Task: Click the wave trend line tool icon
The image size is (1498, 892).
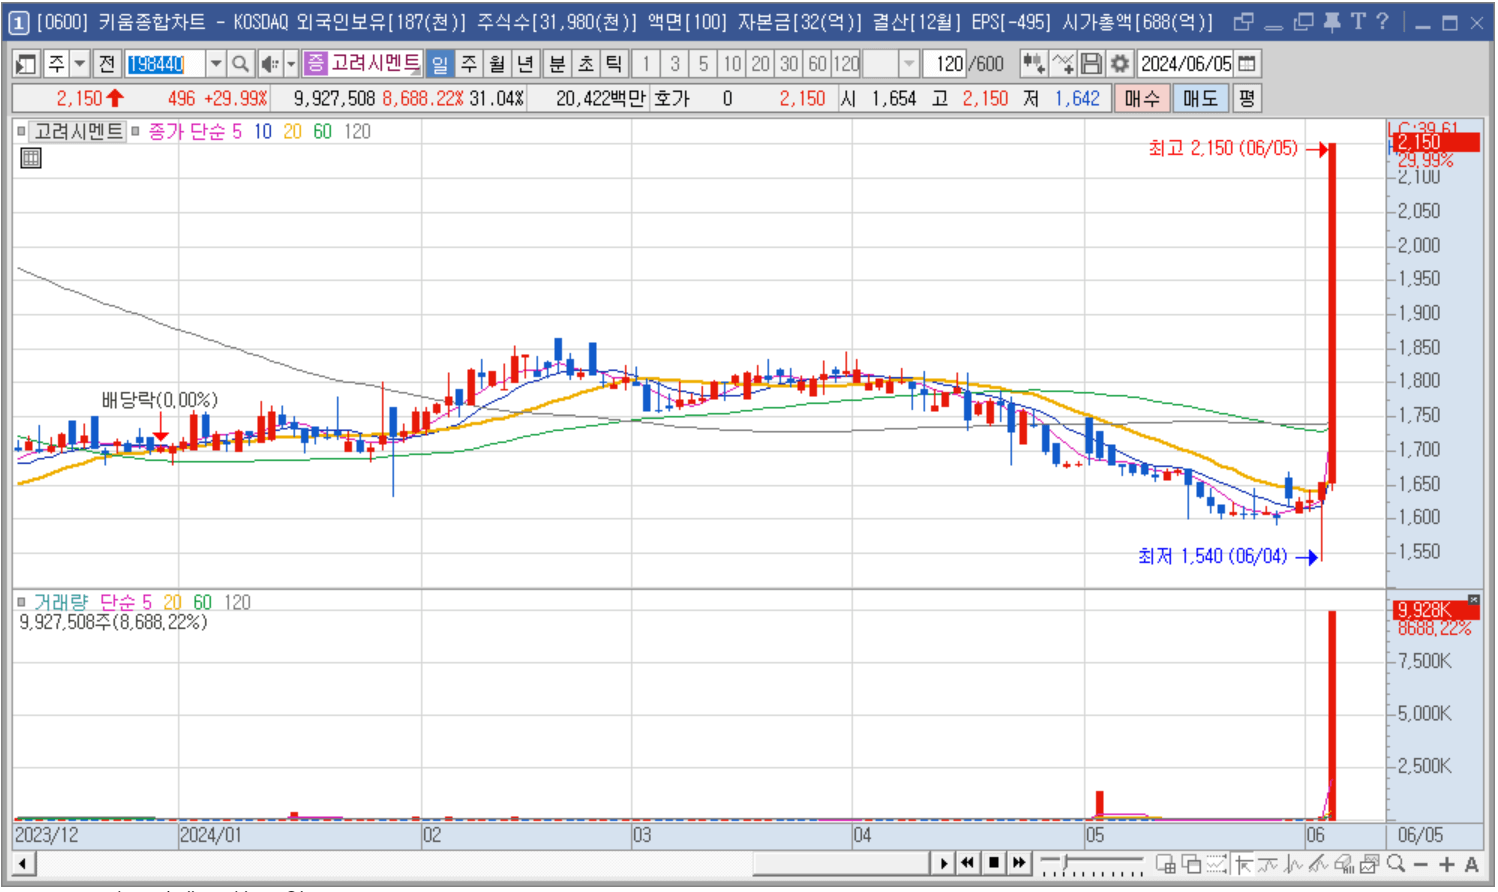Action: point(1268,864)
